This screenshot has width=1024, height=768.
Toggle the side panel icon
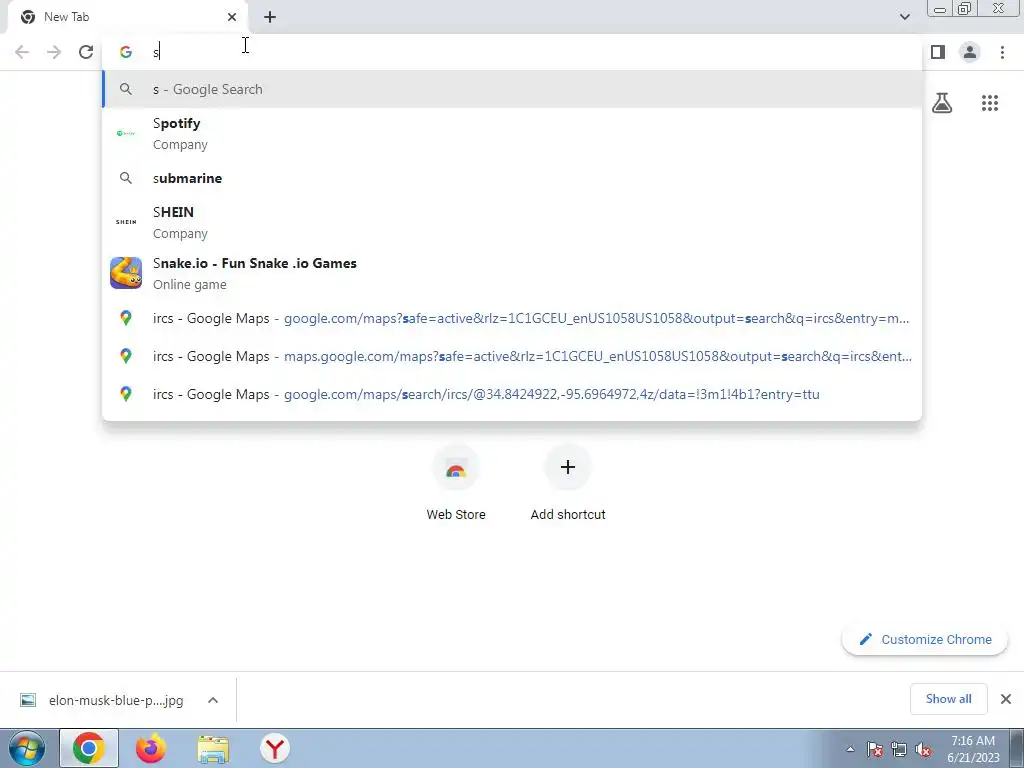pyautogui.click(x=938, y=52)
